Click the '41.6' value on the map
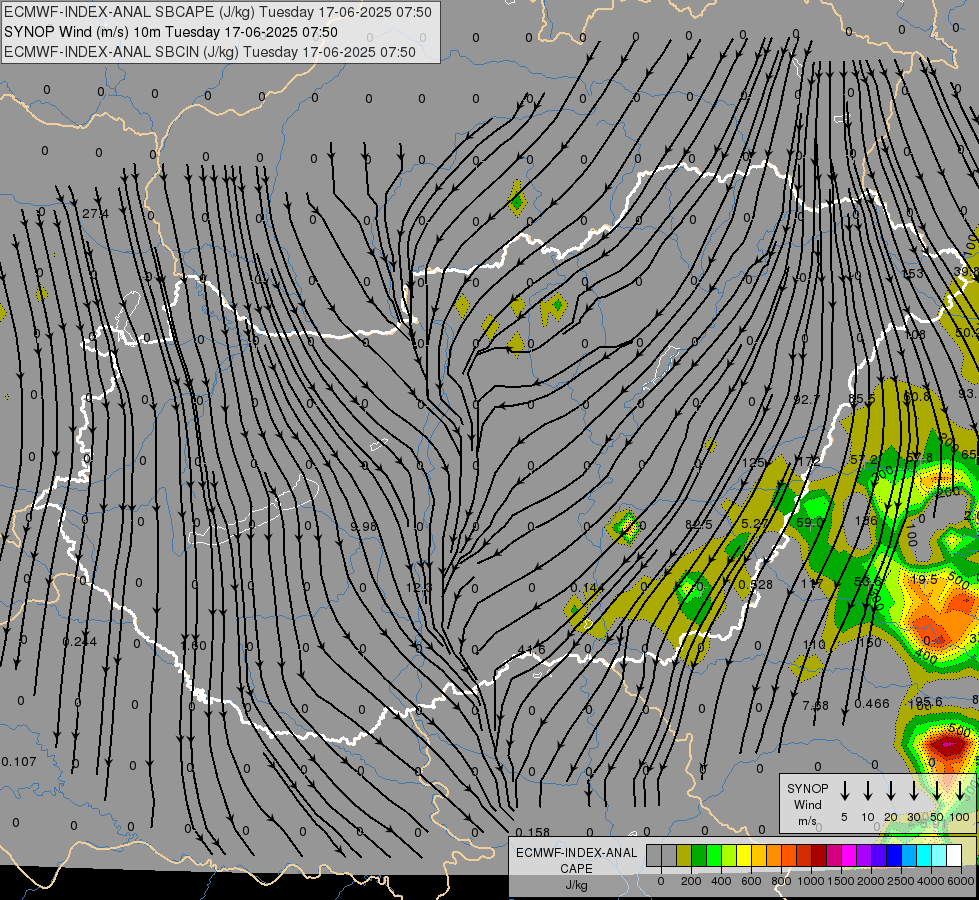The height and width of the screenshot is (900, 979). point(531,650)
